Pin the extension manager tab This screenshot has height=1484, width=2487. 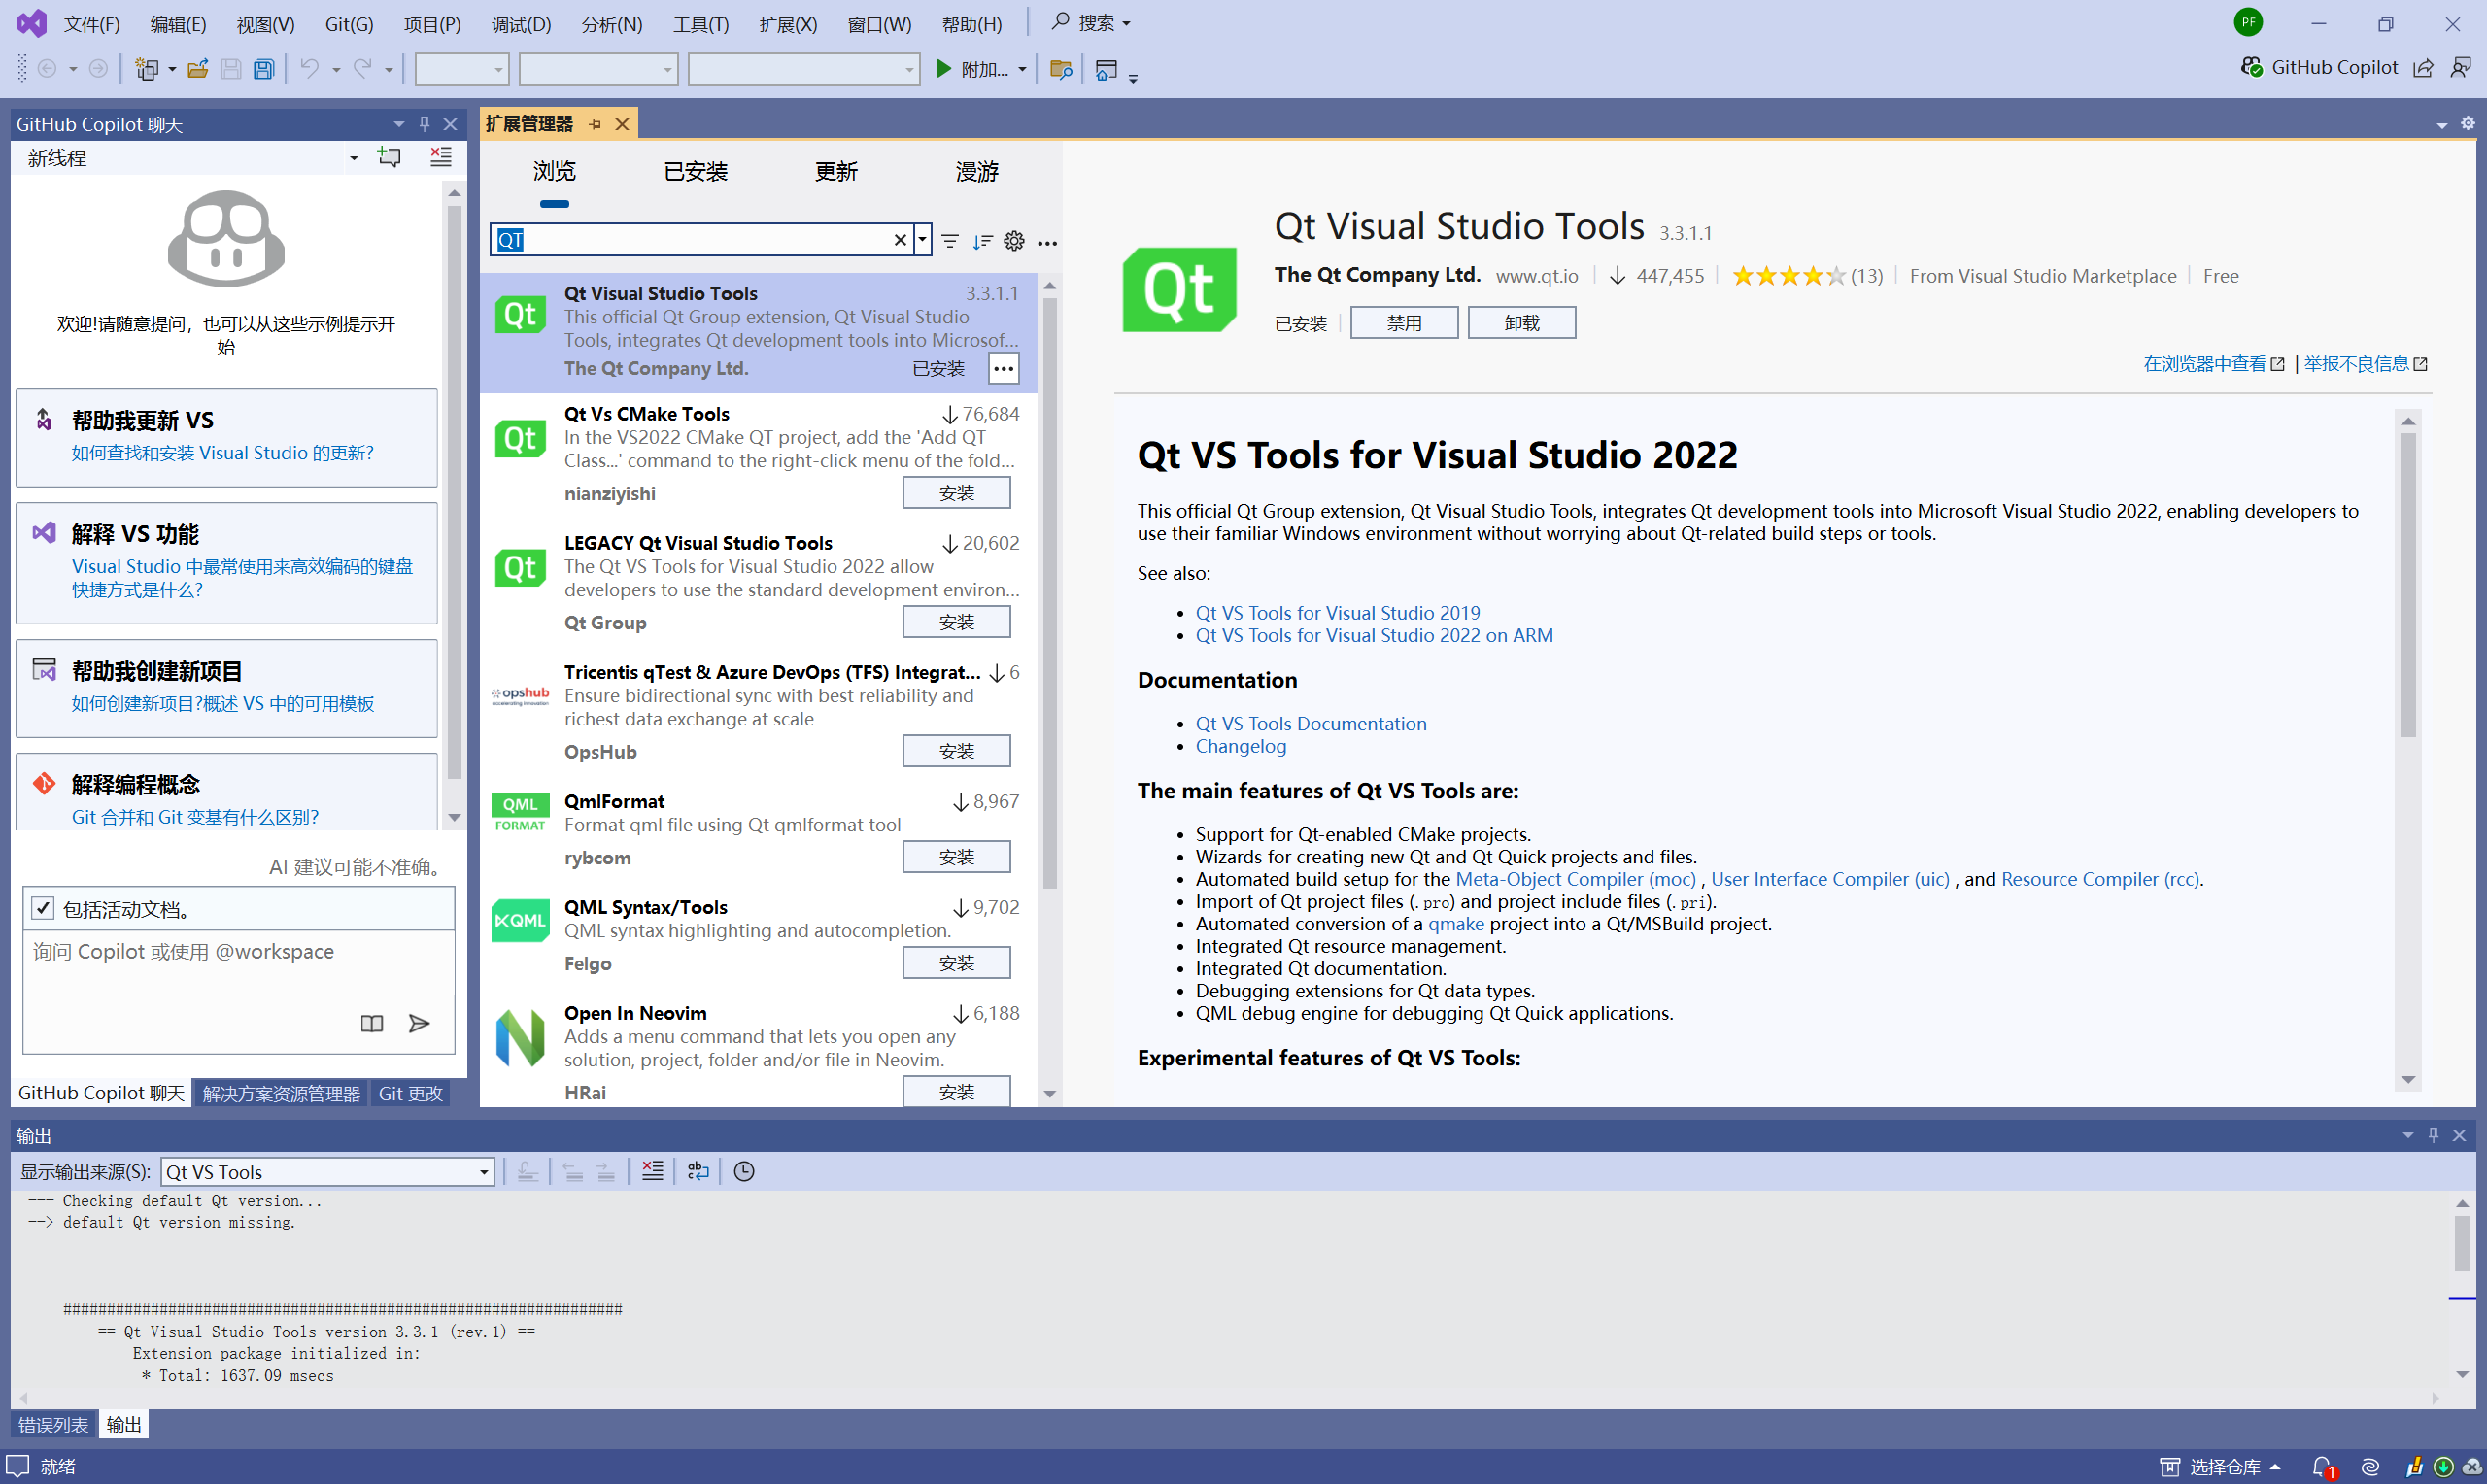(x=595, y=124)
